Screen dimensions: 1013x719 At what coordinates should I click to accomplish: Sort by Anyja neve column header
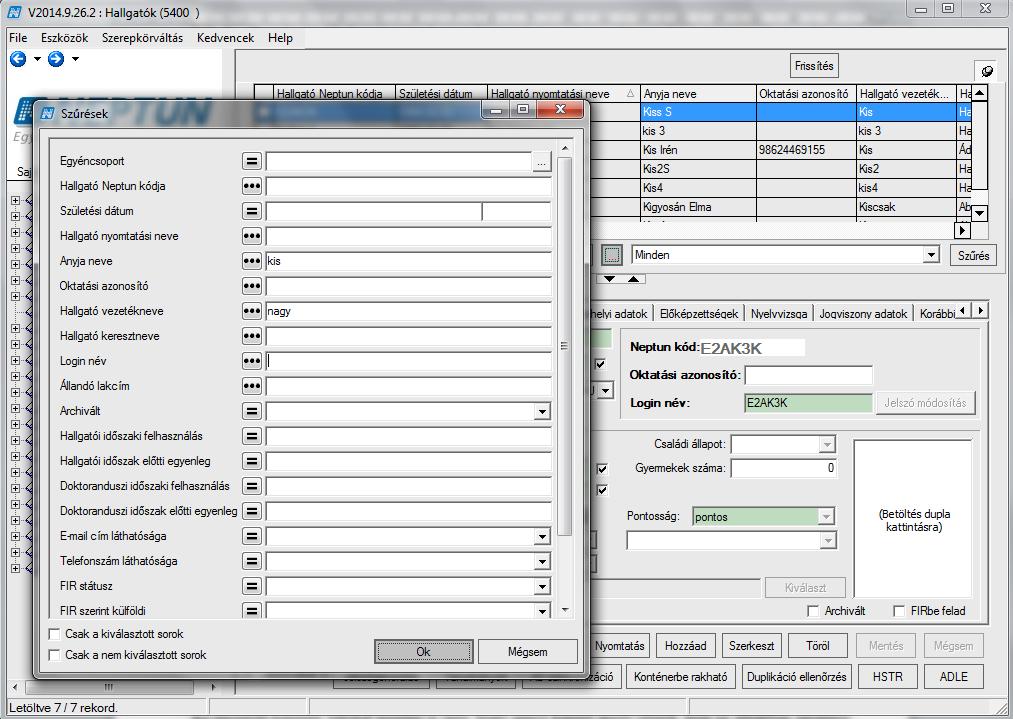[698, 94]
